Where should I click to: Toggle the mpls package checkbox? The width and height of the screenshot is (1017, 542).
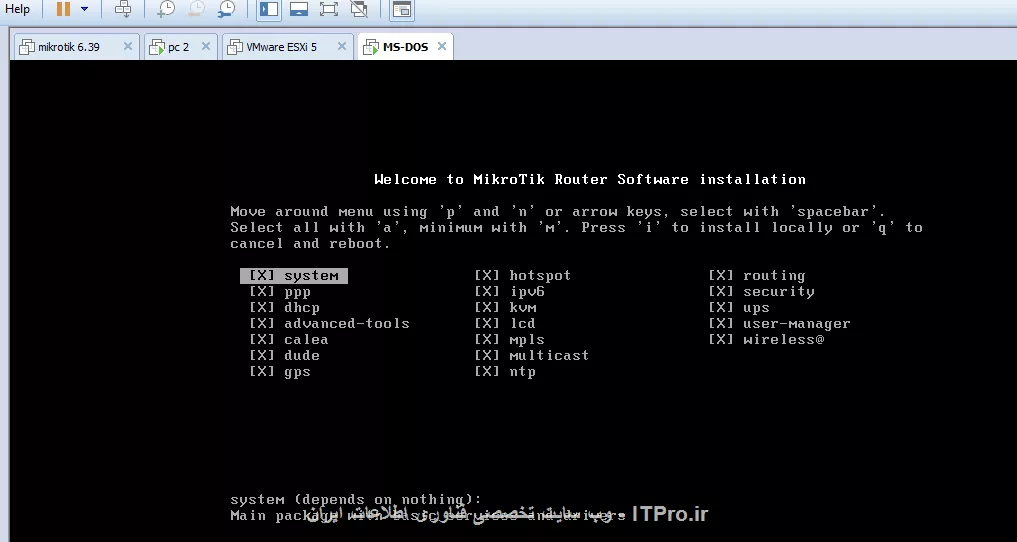click(x=487, y=340)
